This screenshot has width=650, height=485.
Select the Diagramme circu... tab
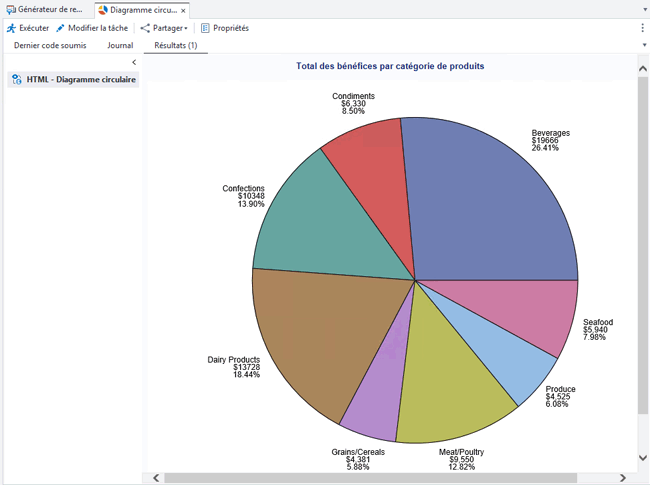point(142,10)
